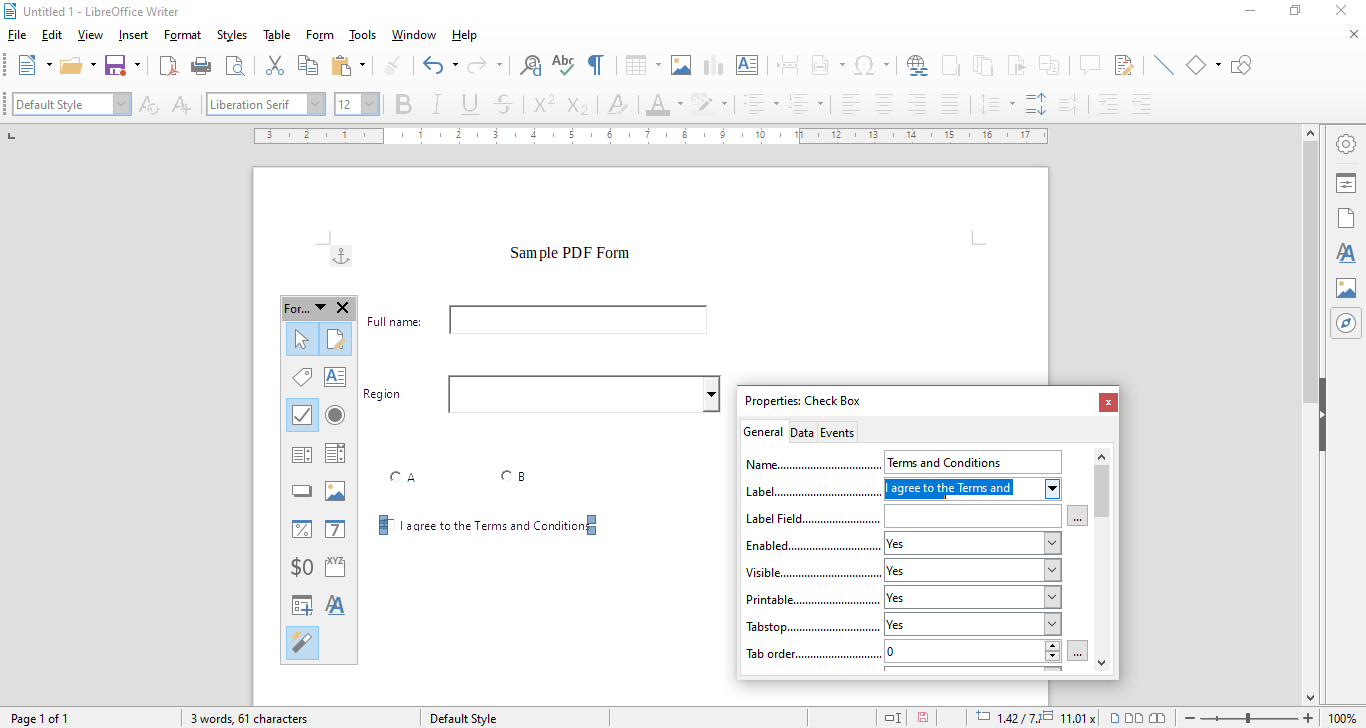Select the Text Box control in Form toolbar
The width and height of the screenshot is (1366, 728).
pyautogui.click(x=334, y=377)
